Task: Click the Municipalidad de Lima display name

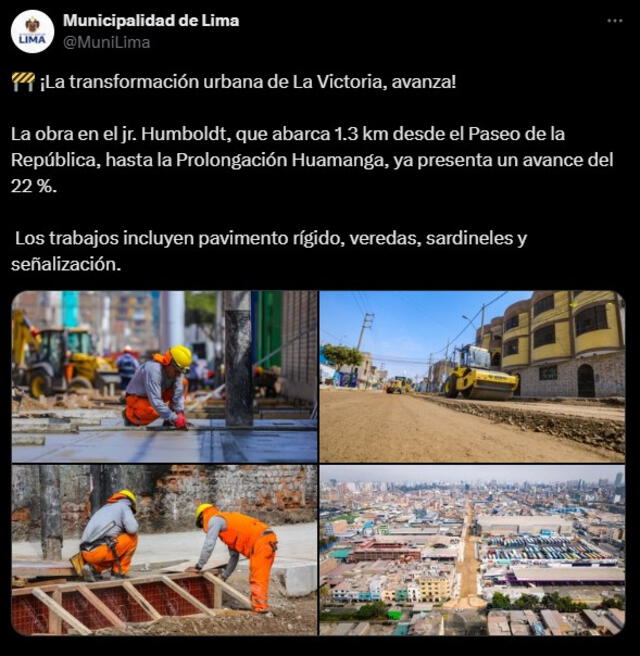Action: (x=151, y=20)
